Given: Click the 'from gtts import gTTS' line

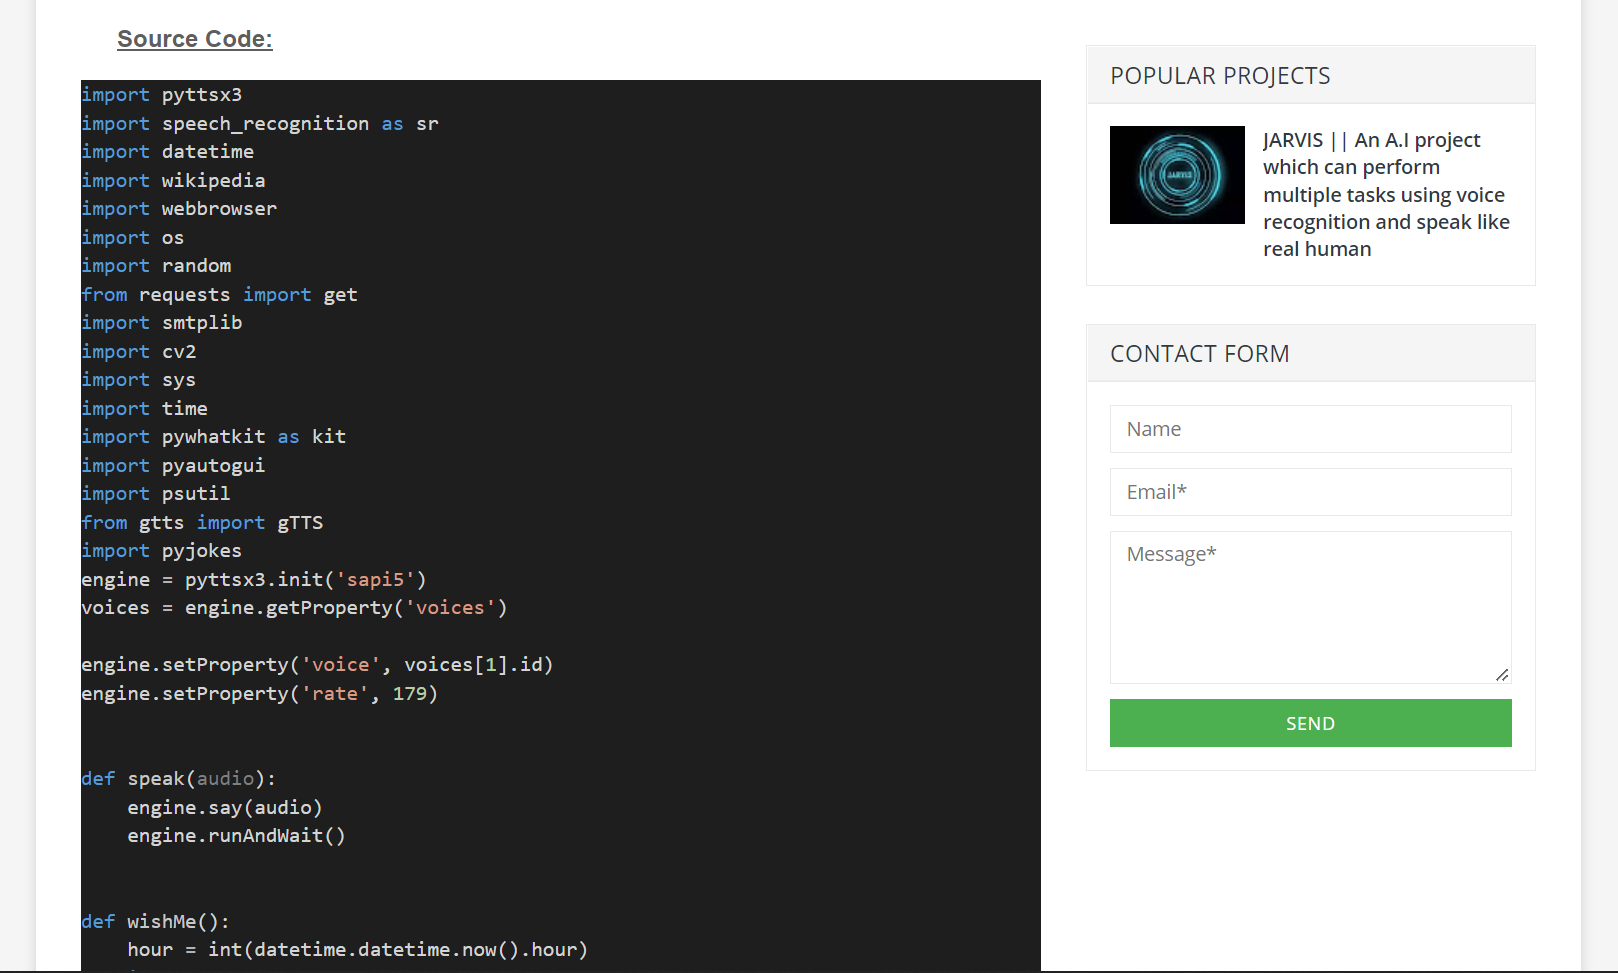Looking at the screenshot, I should tap(202, 523).
